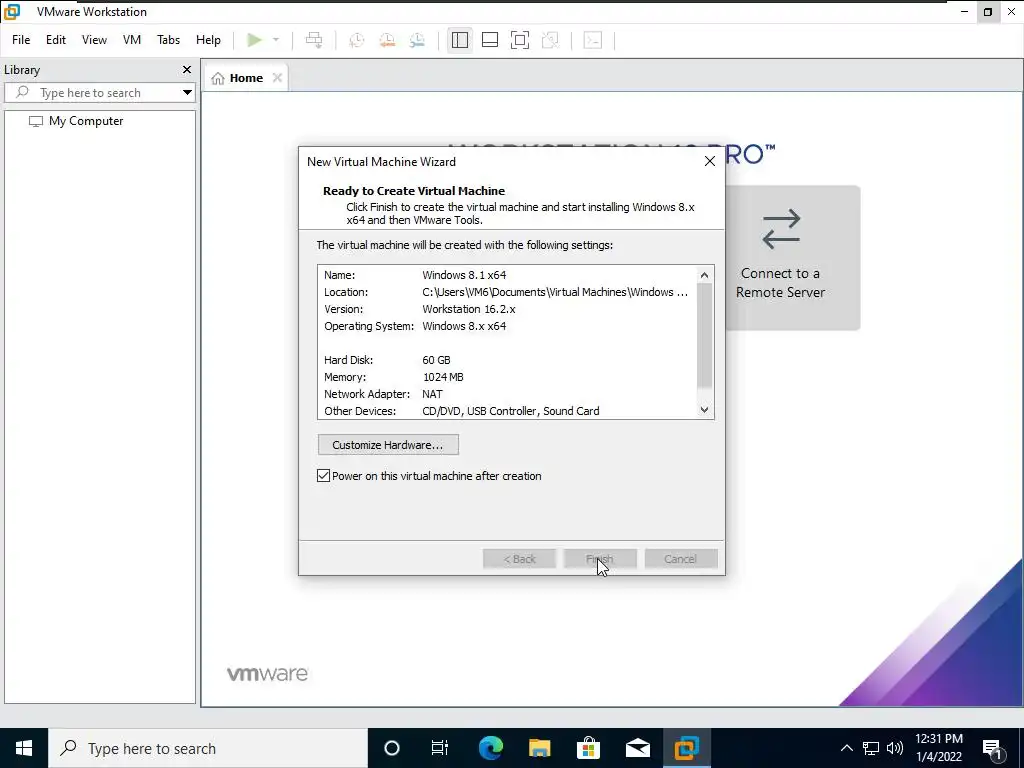
Task: Click the console view toolbar icon
Action: tap(592, 40)
